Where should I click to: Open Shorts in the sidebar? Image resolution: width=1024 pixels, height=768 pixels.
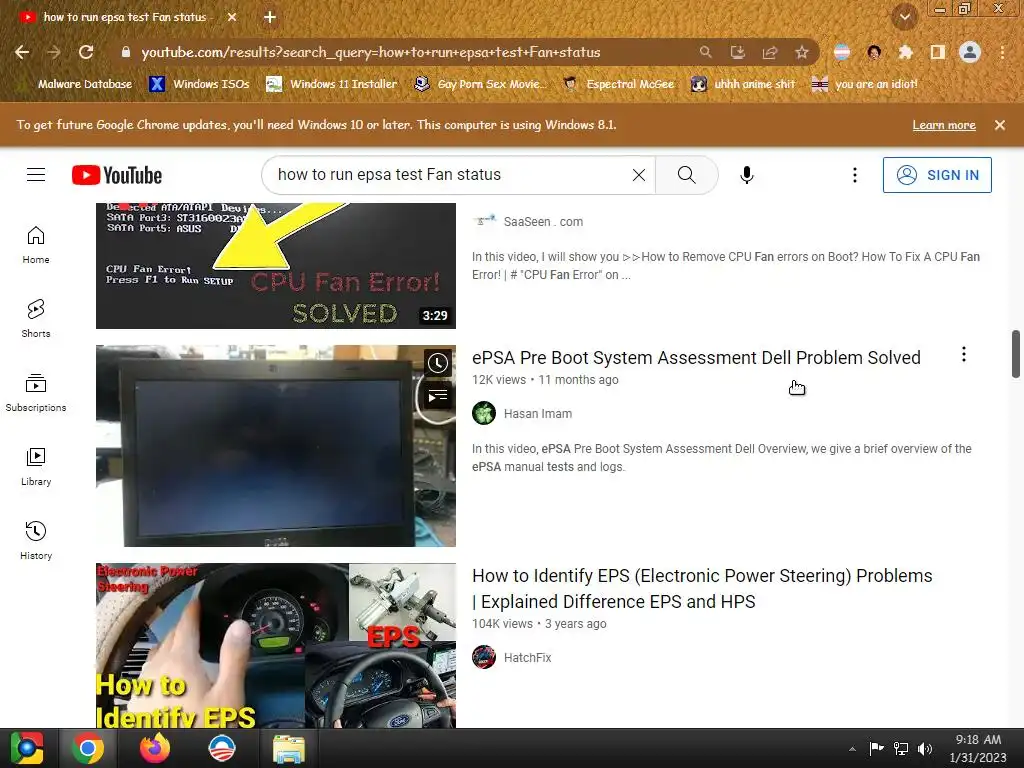pos(36,319)
